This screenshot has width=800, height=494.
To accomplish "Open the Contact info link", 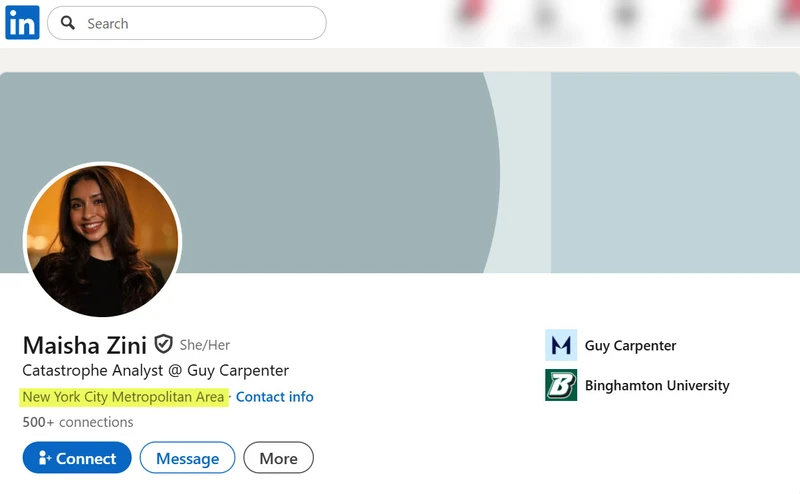I will pyautogui.click(x=274, y=397).
